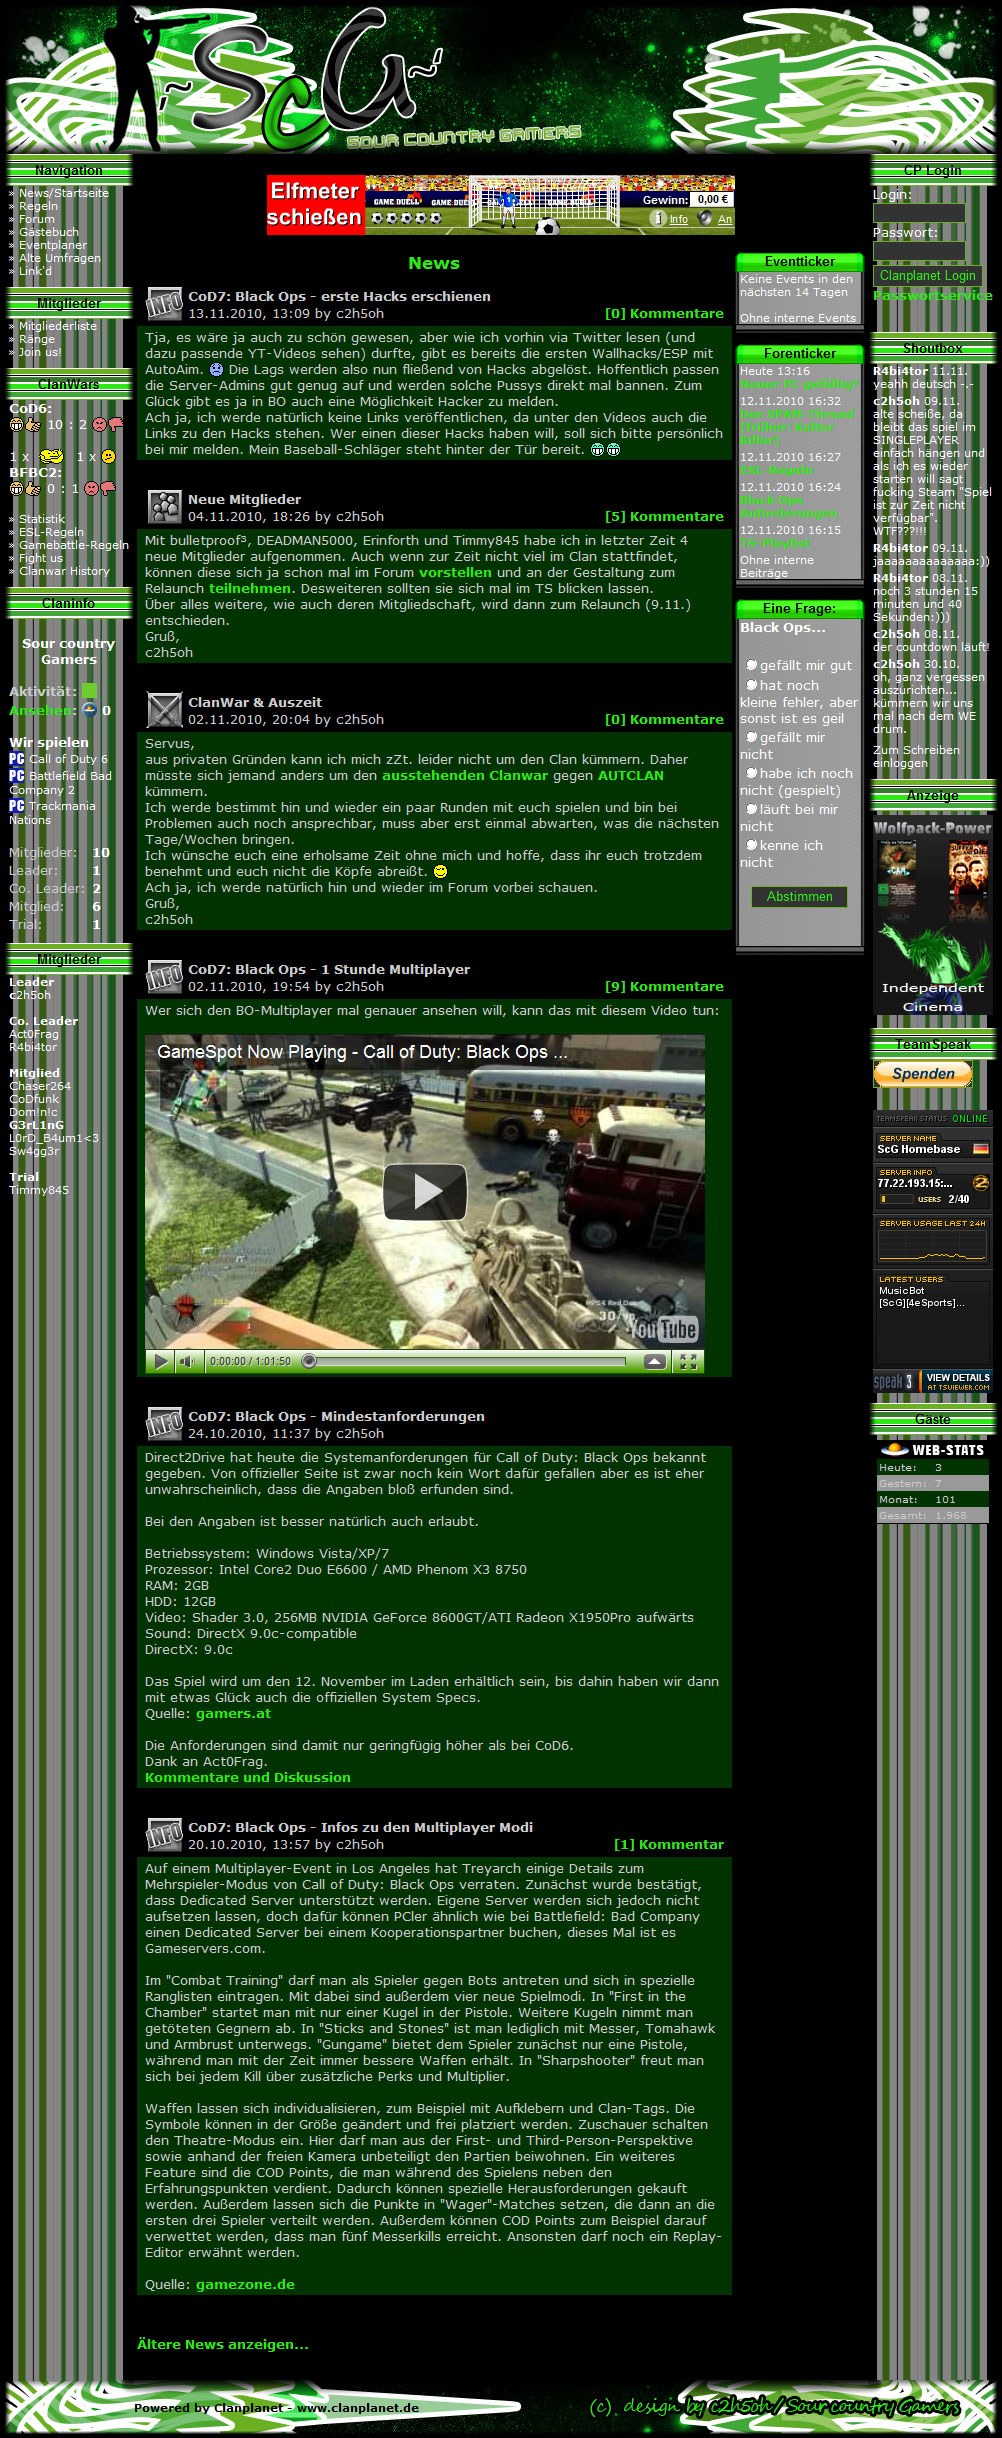This screenshot has width=1002, height=2438.
Task: Expand the video player pop-up menu arrow
Action: coord(655,1361)
